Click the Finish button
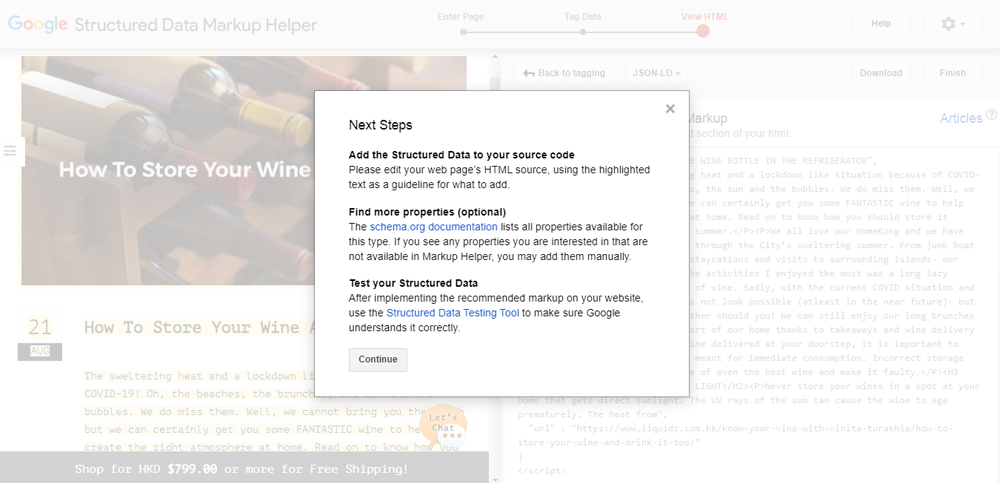The image size is (1000, 483). (953, 73)
